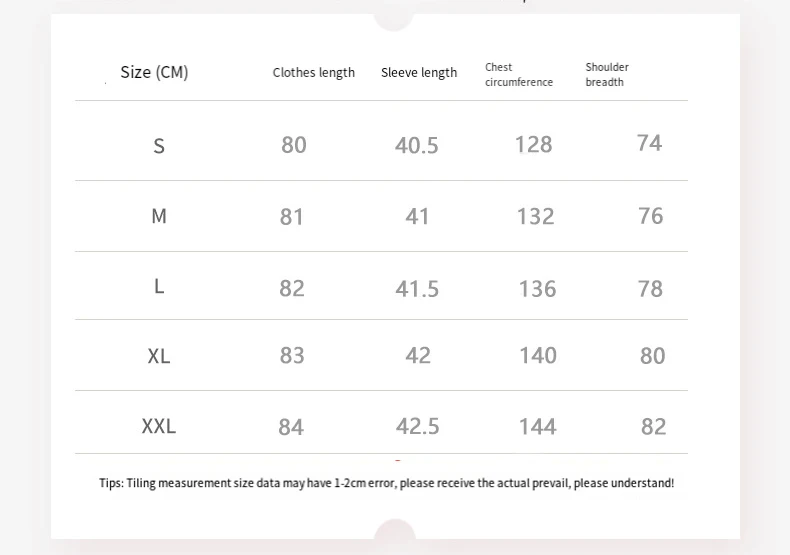The width and height of the screenshot is (790, 555).
Task: Click the S size row label
Action: pyautogui.click(x=159, y=146)
